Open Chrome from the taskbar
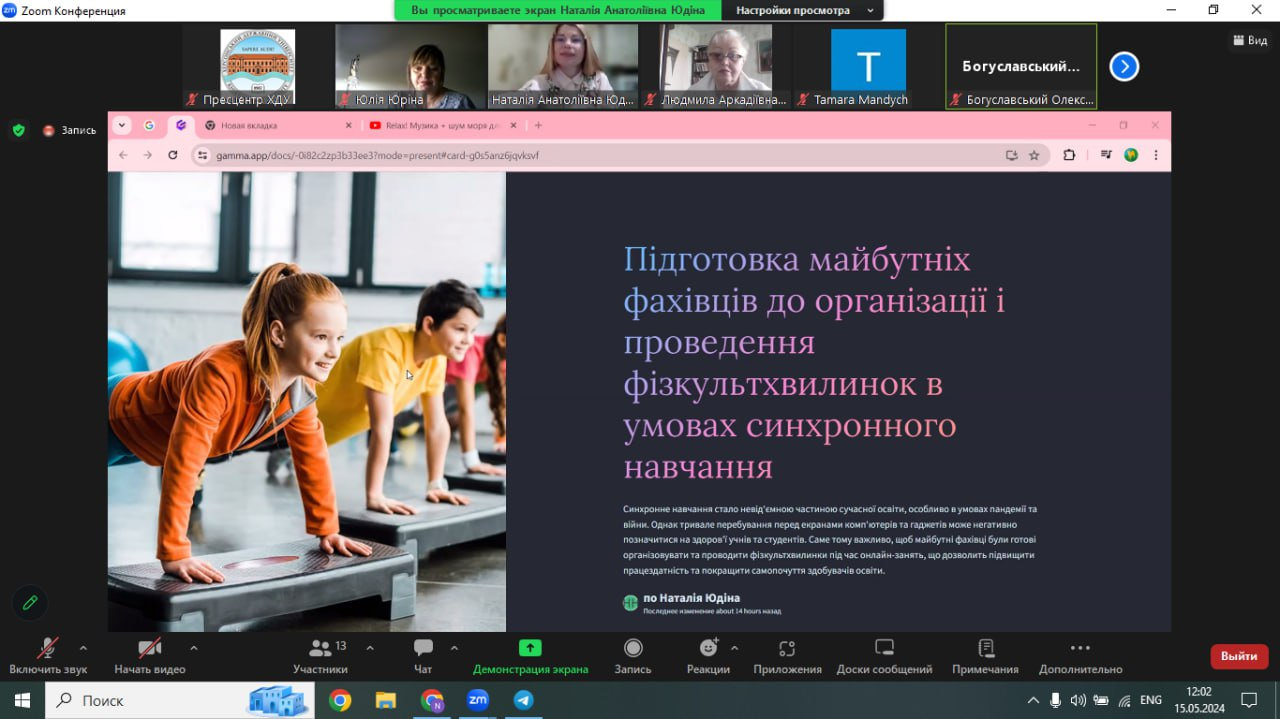 coord(340,700)
